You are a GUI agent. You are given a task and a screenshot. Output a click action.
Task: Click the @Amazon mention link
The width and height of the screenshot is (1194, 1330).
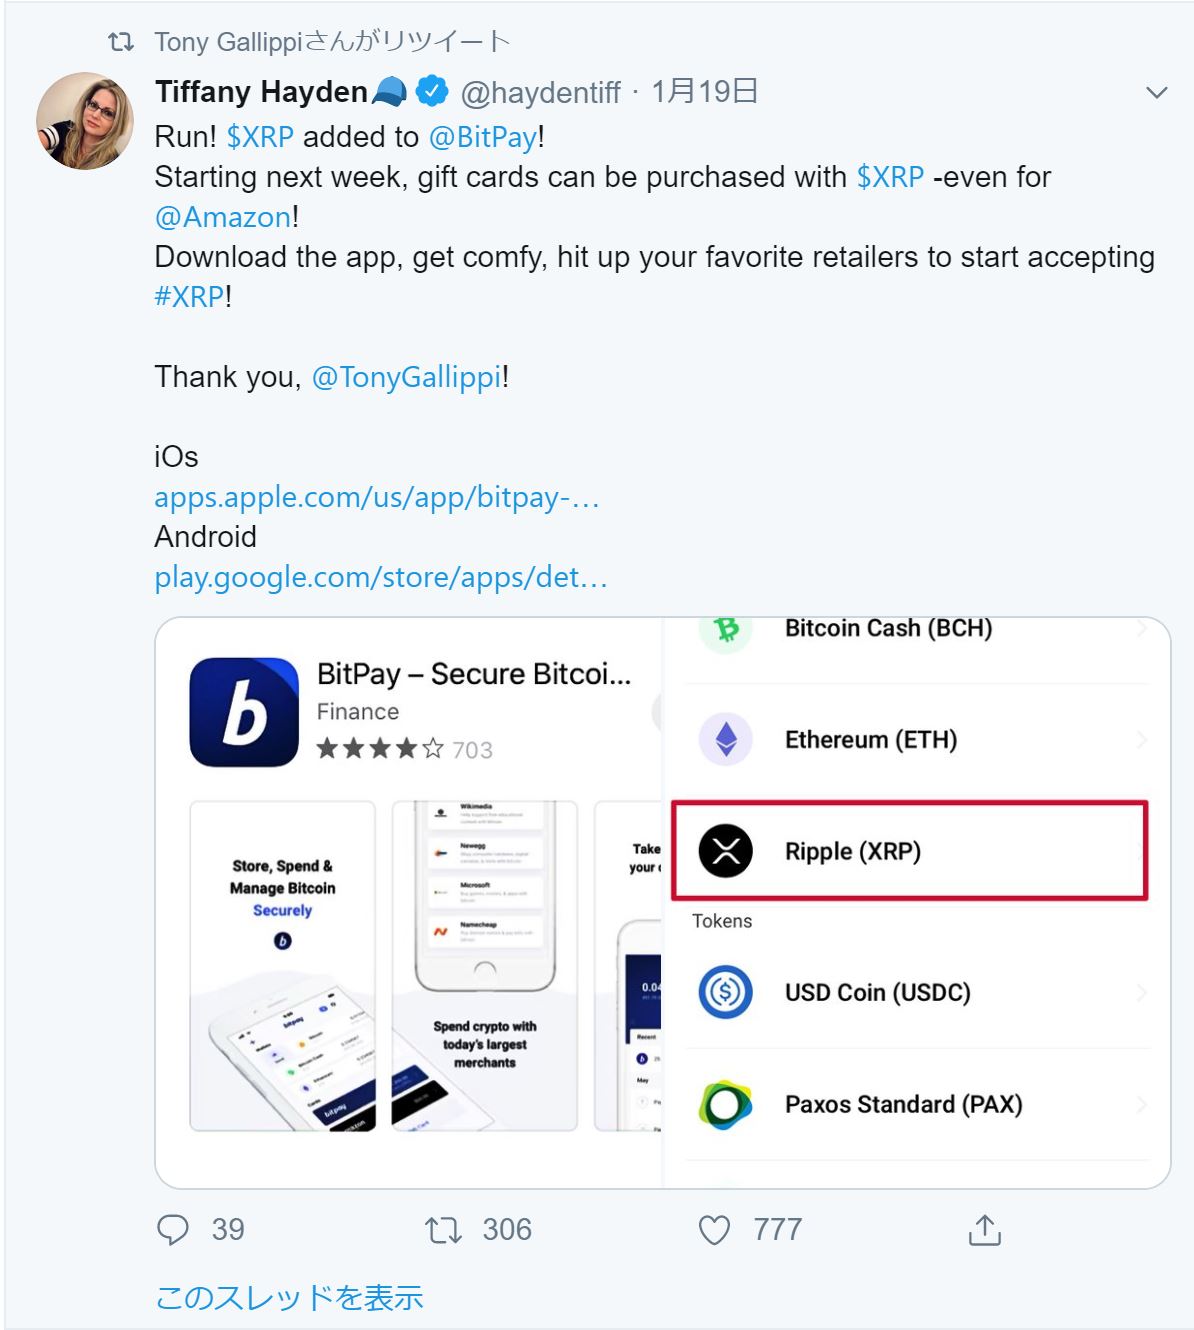(x=224, y=217)
